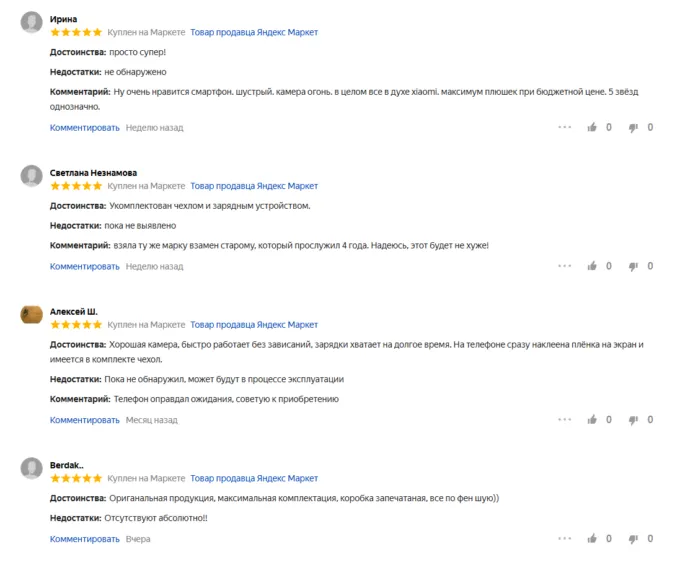Thumbs up Berdak's review
Screen dimensions: 680x565
pos(593,539)
